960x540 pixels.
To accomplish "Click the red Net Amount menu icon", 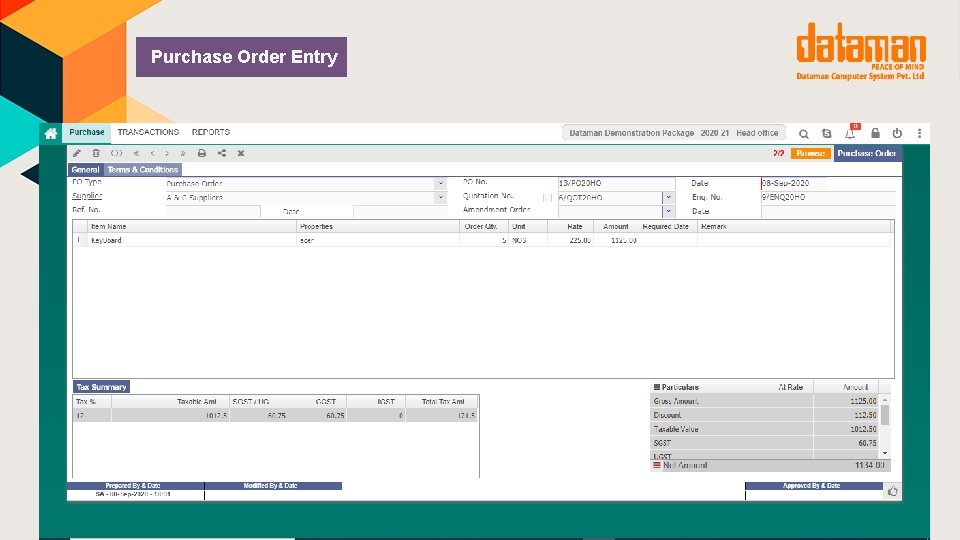I will point(656,465).
